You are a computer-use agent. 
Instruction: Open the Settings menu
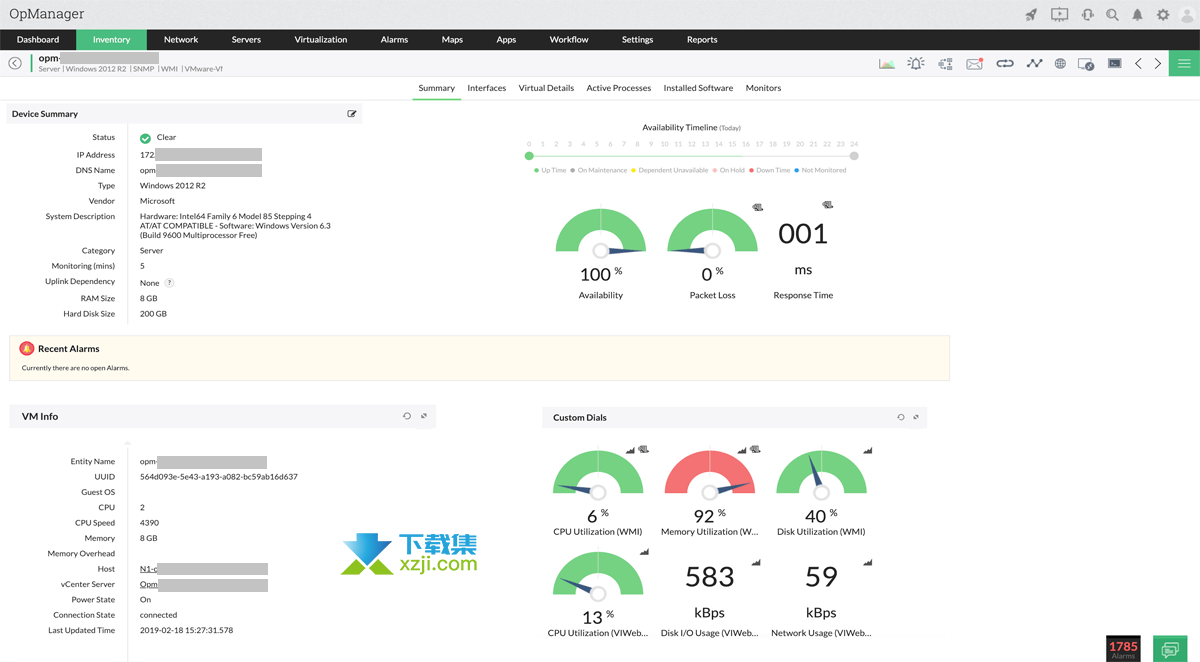click(x=637, y=40)
